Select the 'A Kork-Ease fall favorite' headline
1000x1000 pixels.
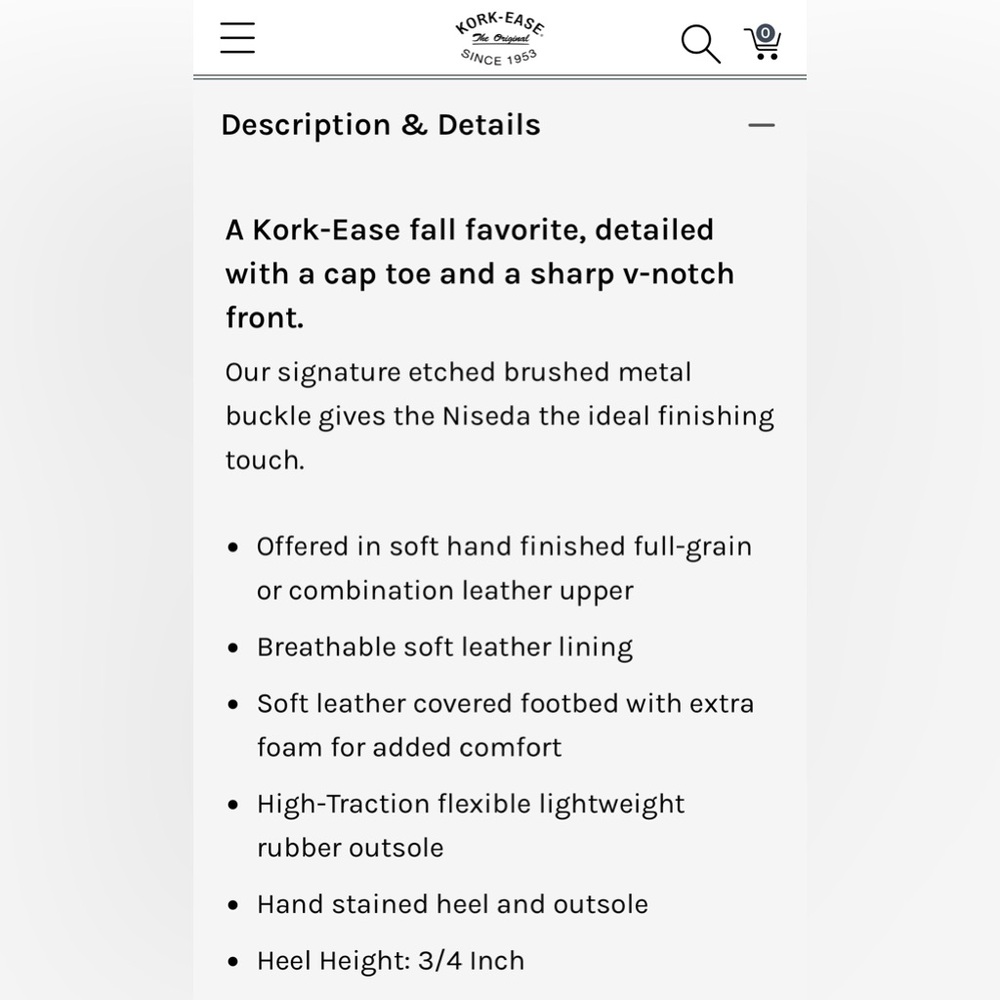coord(480,274)
